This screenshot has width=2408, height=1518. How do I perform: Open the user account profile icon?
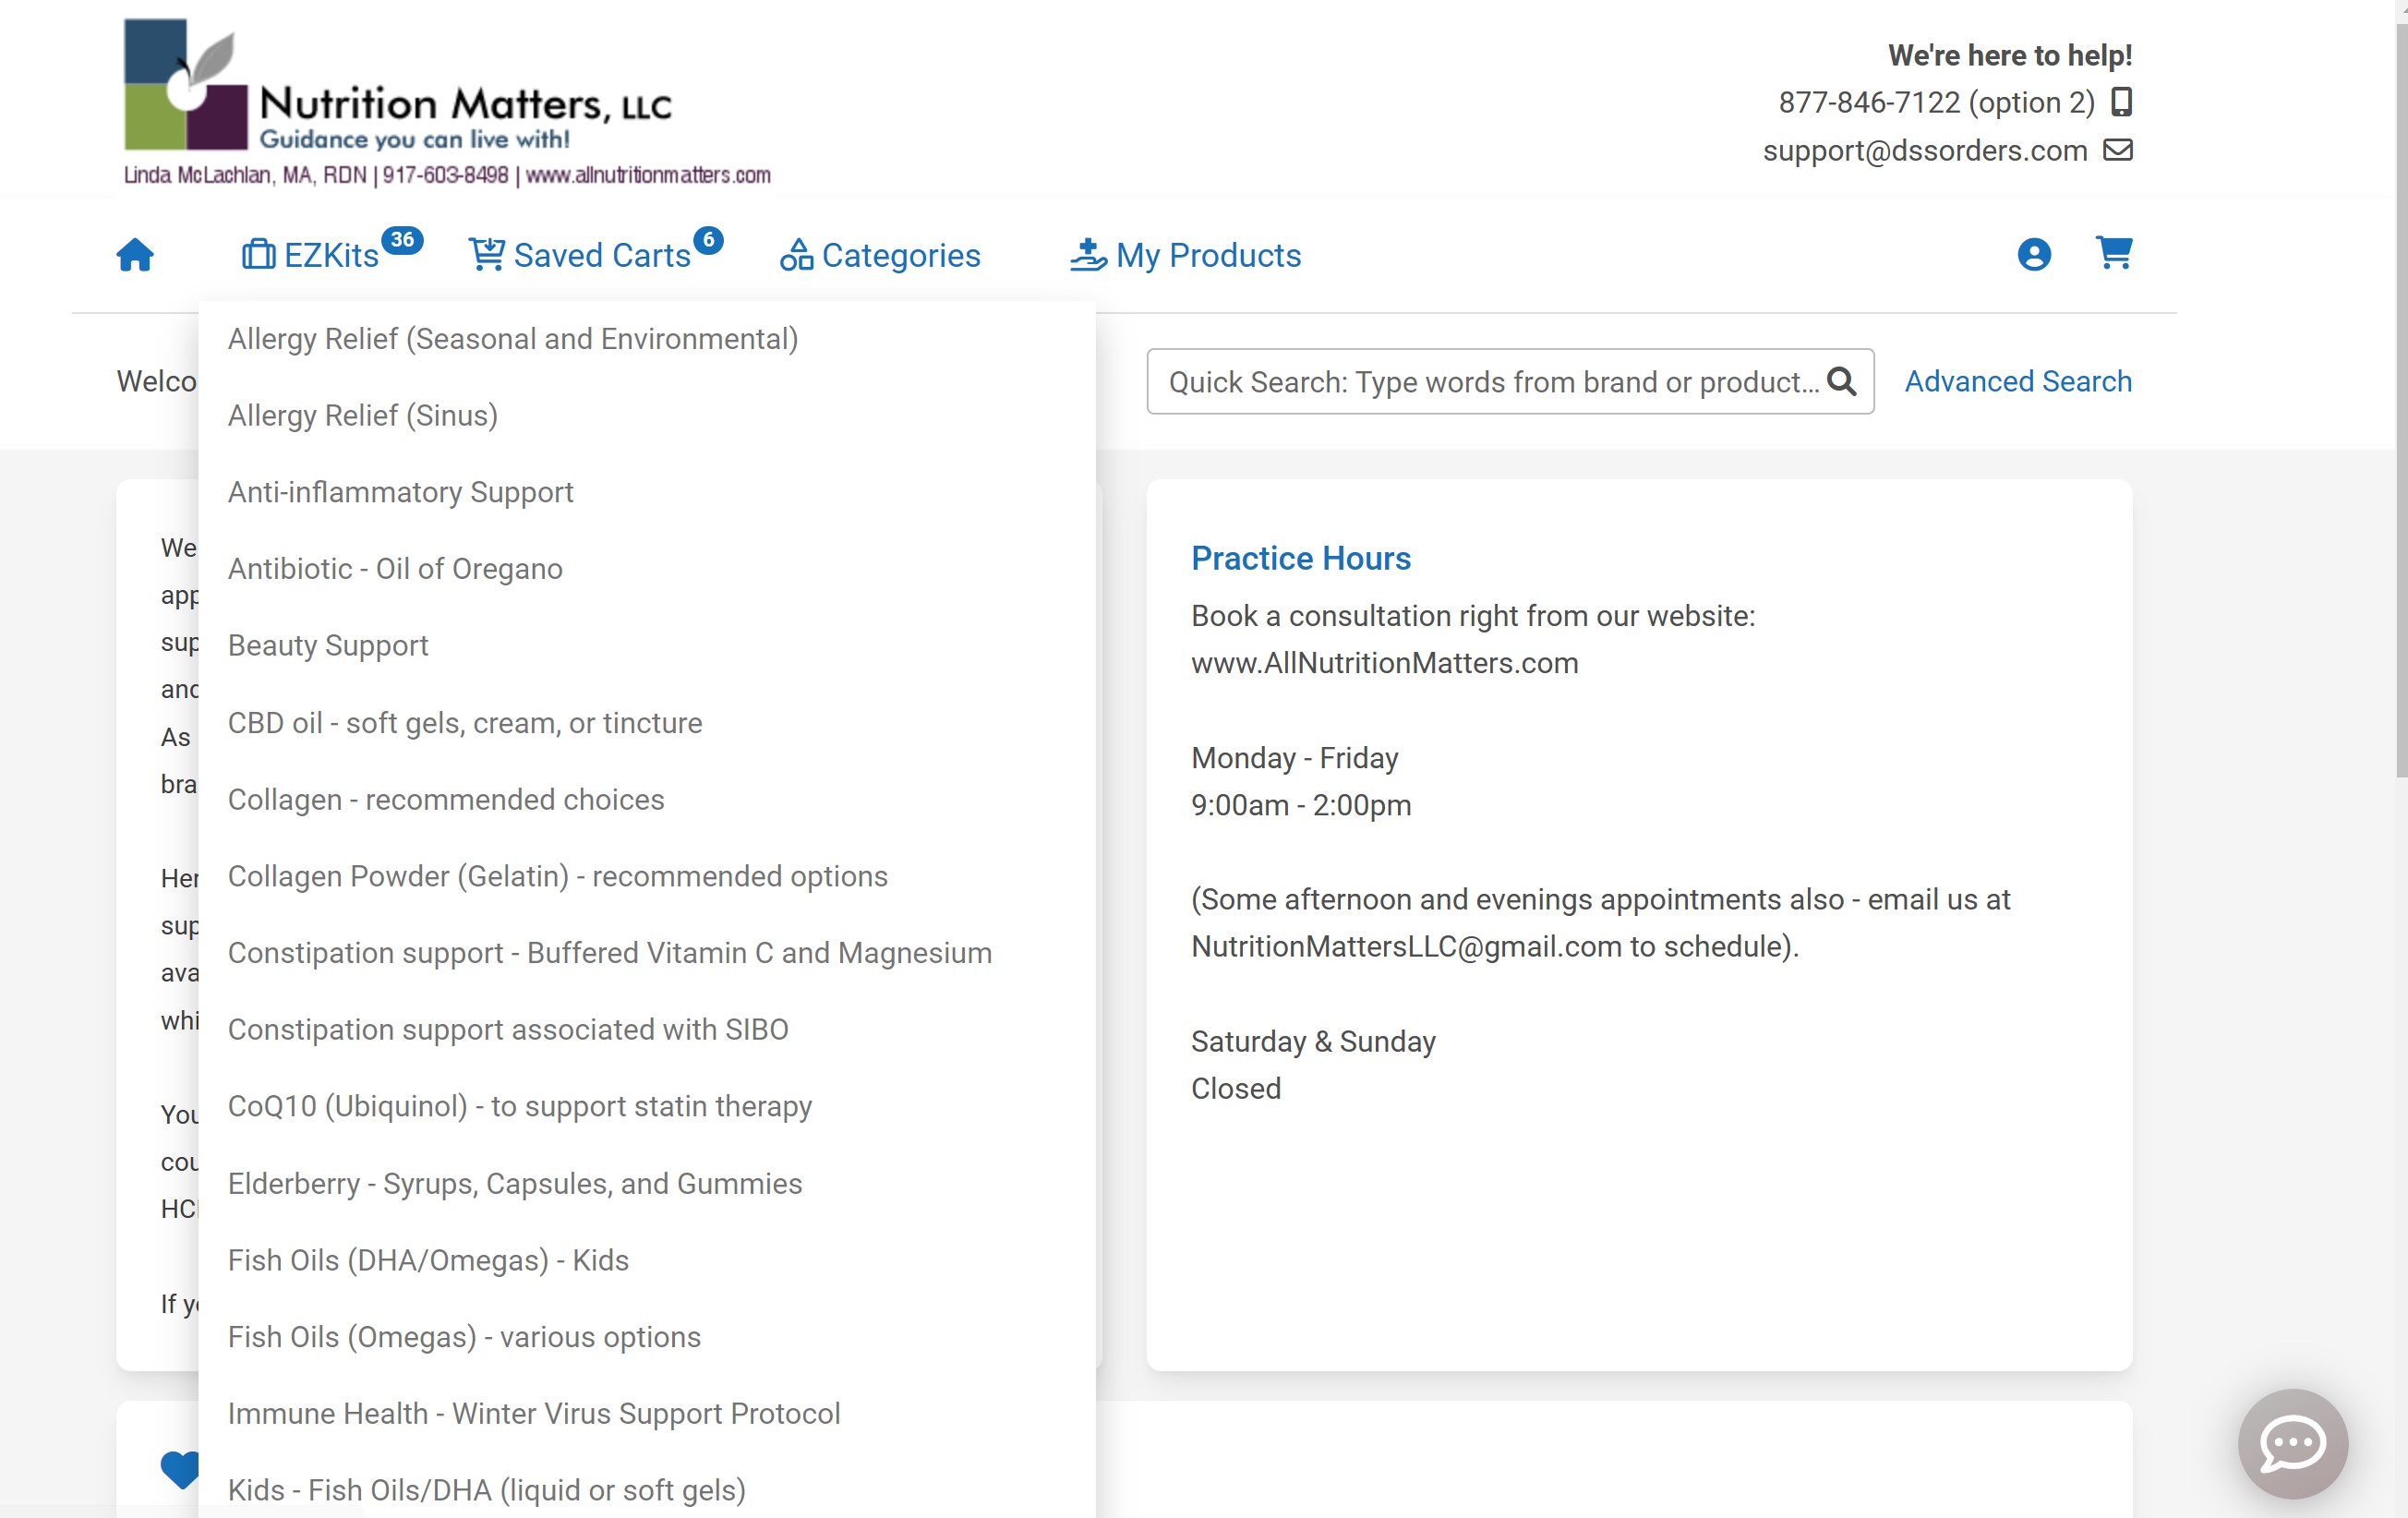2033,255
